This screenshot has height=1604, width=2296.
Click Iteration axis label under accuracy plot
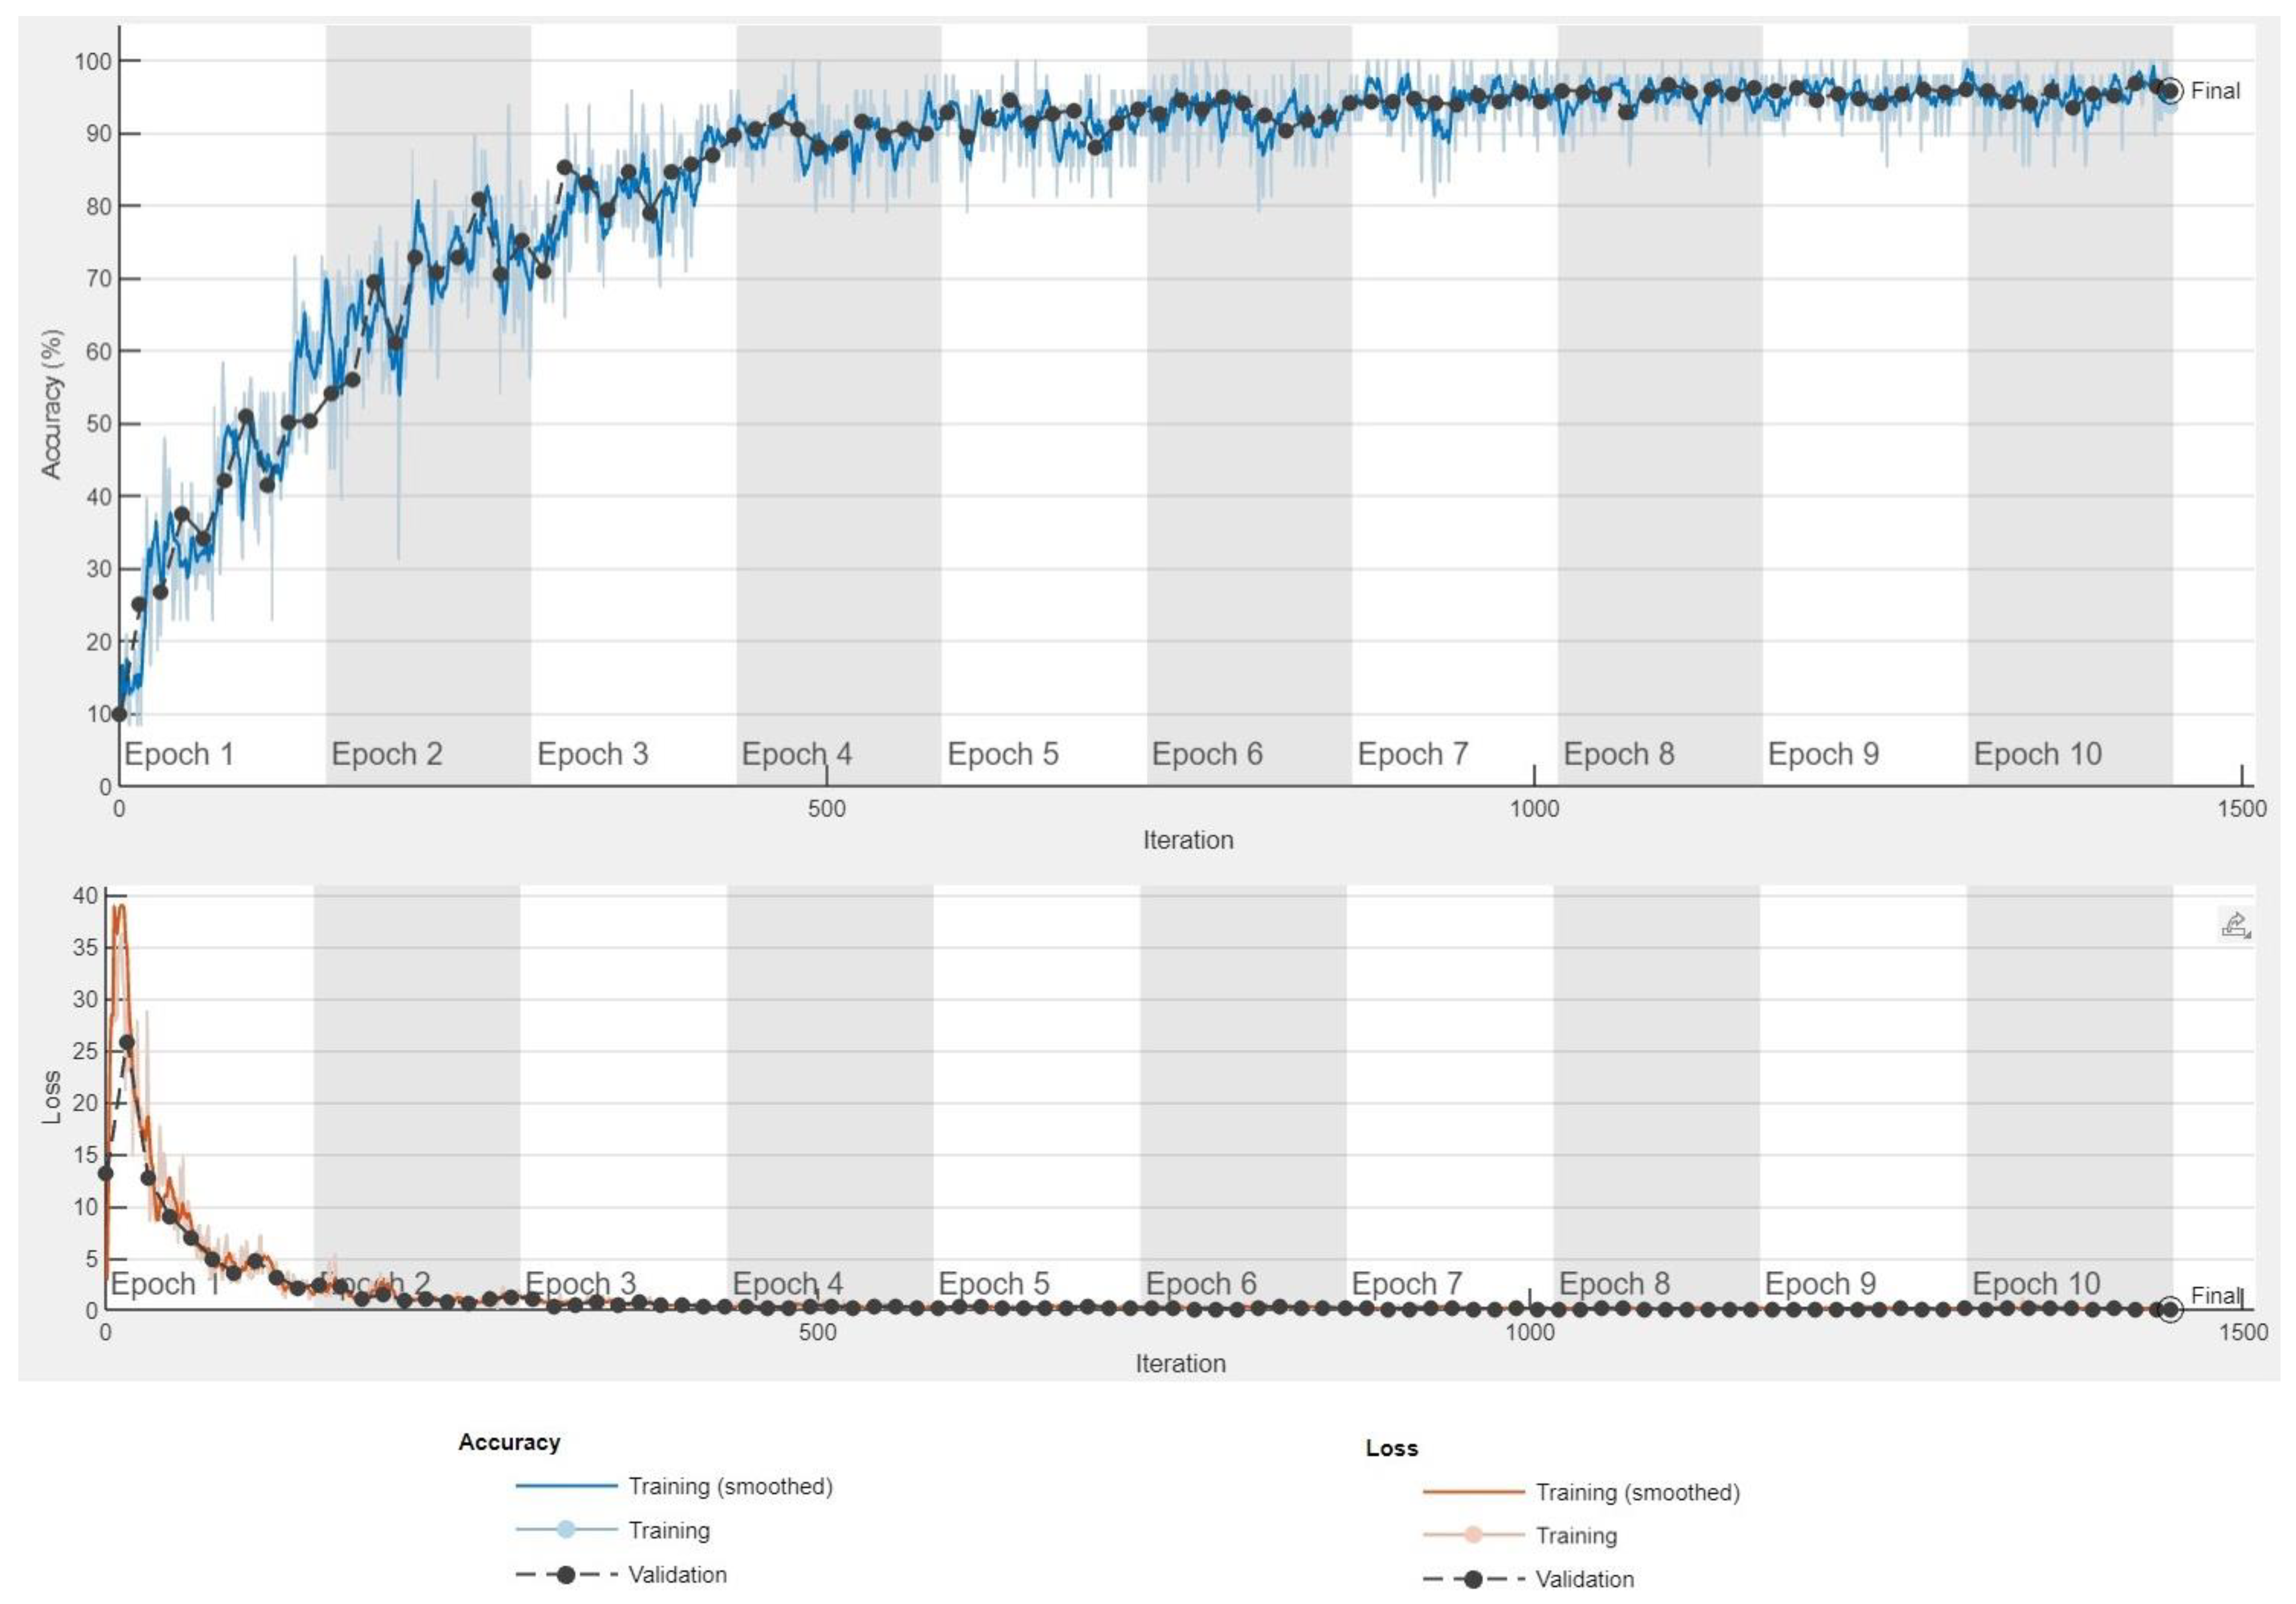click(1188, 840)
